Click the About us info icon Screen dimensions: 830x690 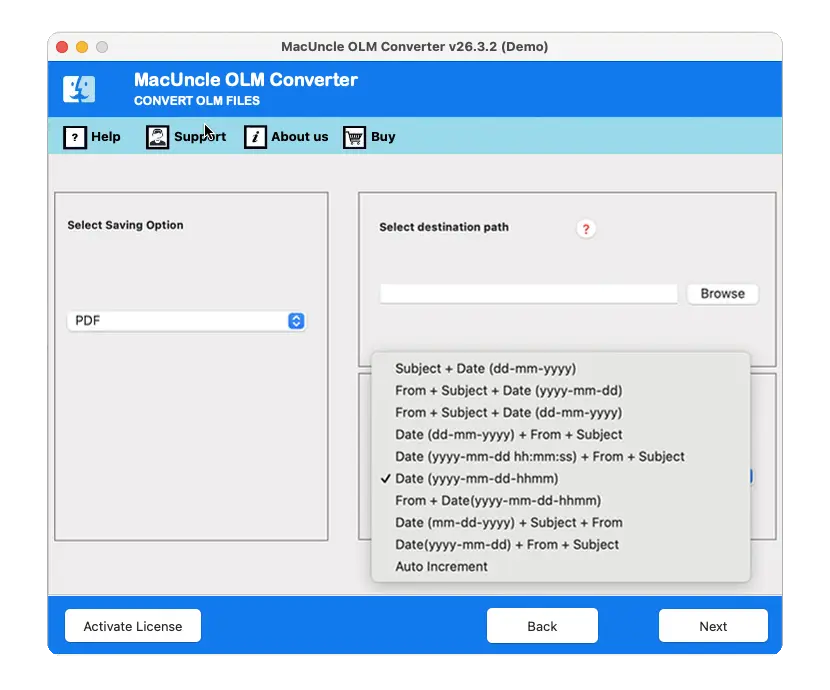pos(255,138)
